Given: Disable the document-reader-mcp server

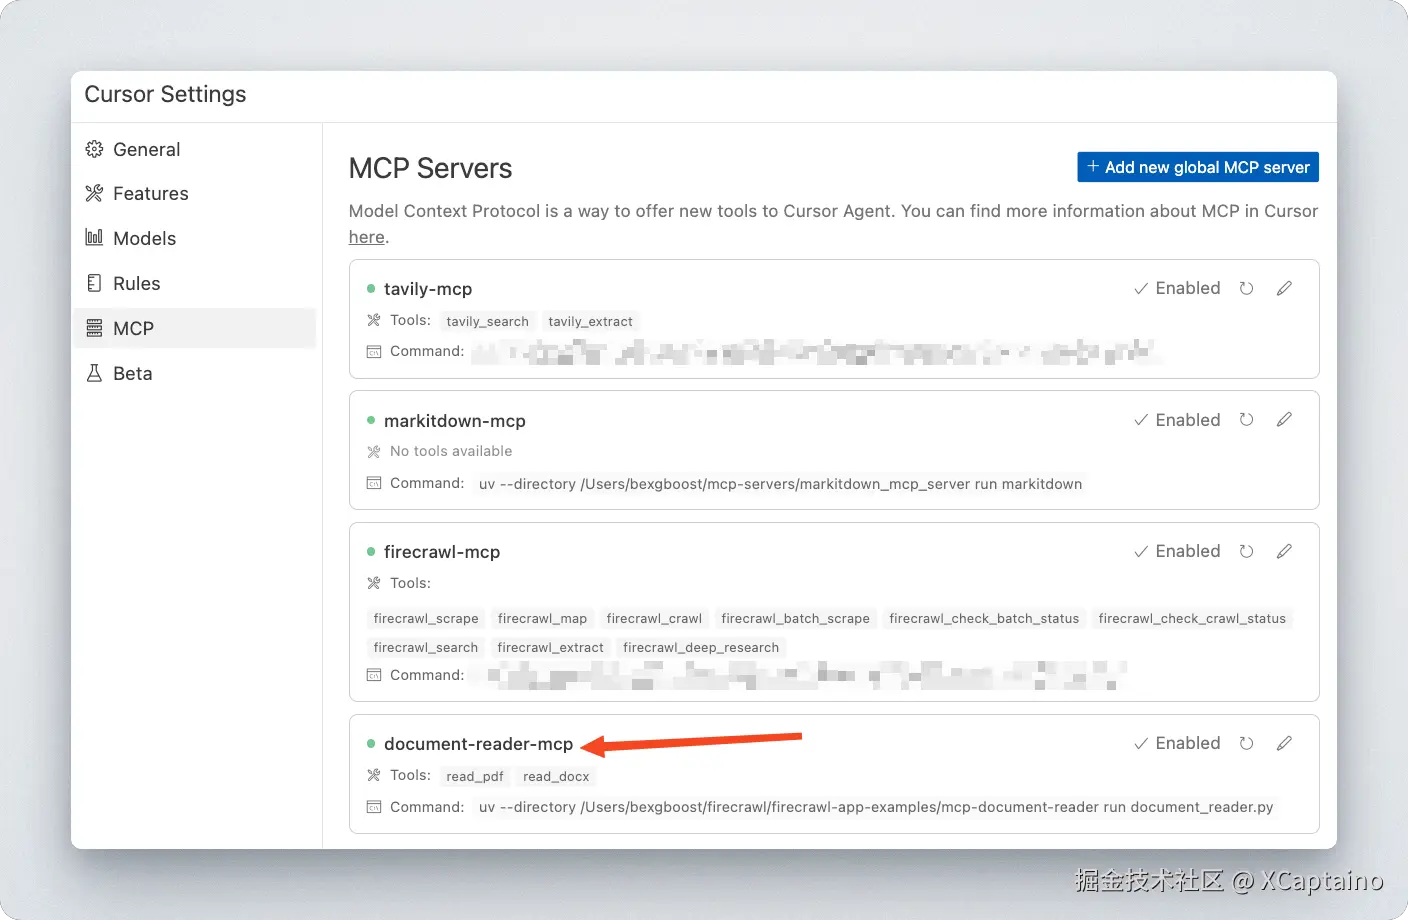Looking at the screenshot, I should click(1178, 743).
